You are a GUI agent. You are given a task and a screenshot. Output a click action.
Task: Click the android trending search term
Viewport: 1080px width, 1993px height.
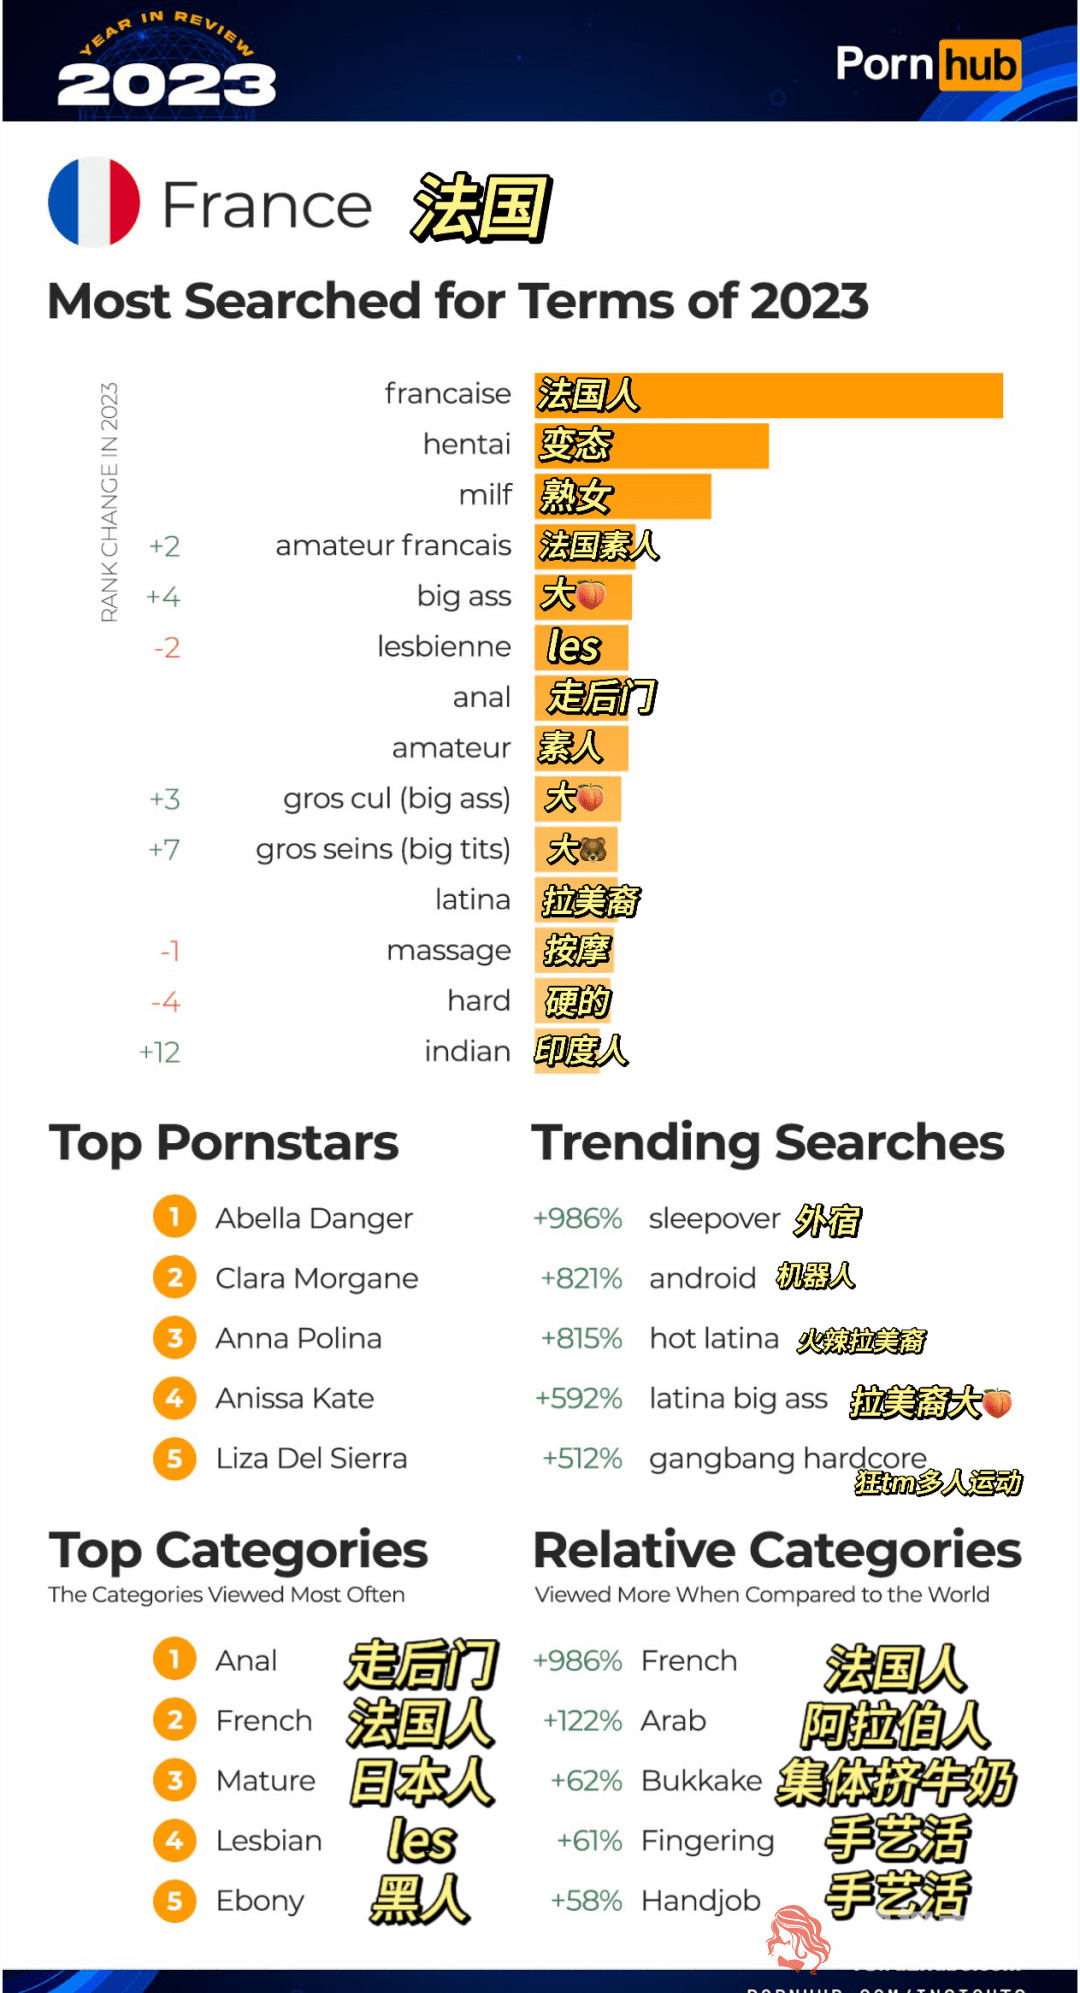pos(702,1278)
